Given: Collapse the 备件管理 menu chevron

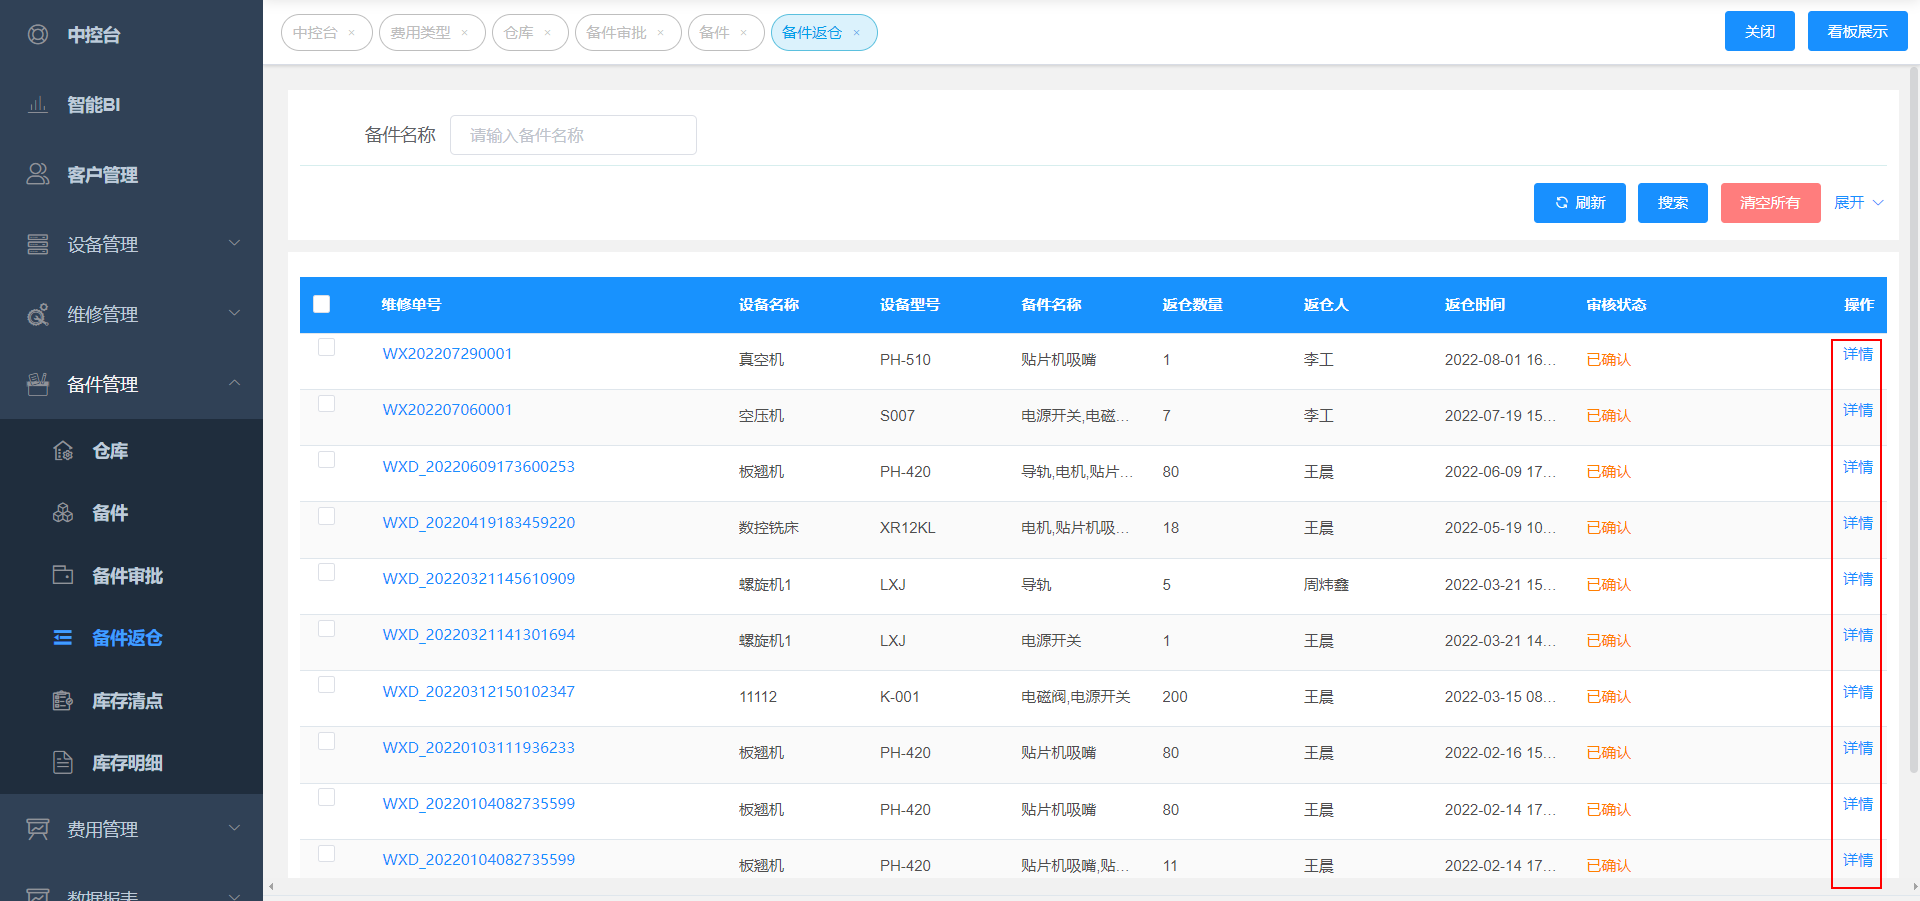Looking at the screenshot, I should tap(234, 383).
